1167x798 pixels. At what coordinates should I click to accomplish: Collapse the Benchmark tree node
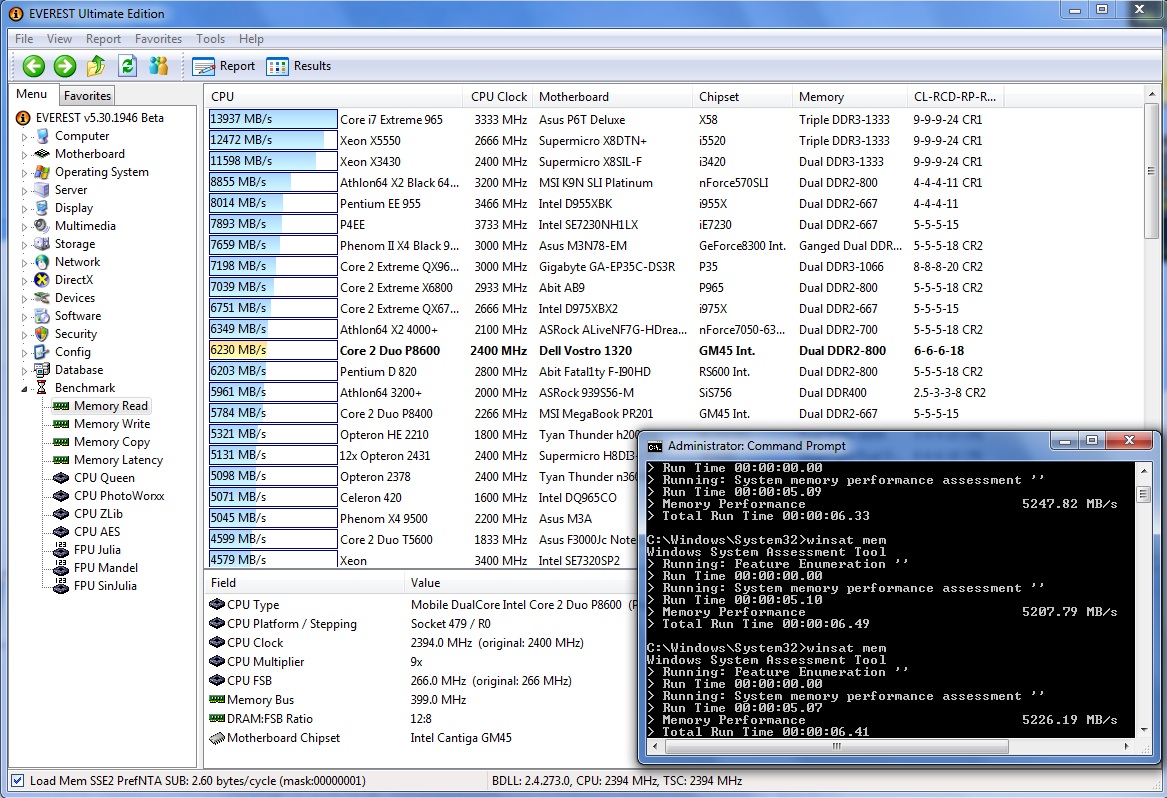click(25, 389)
